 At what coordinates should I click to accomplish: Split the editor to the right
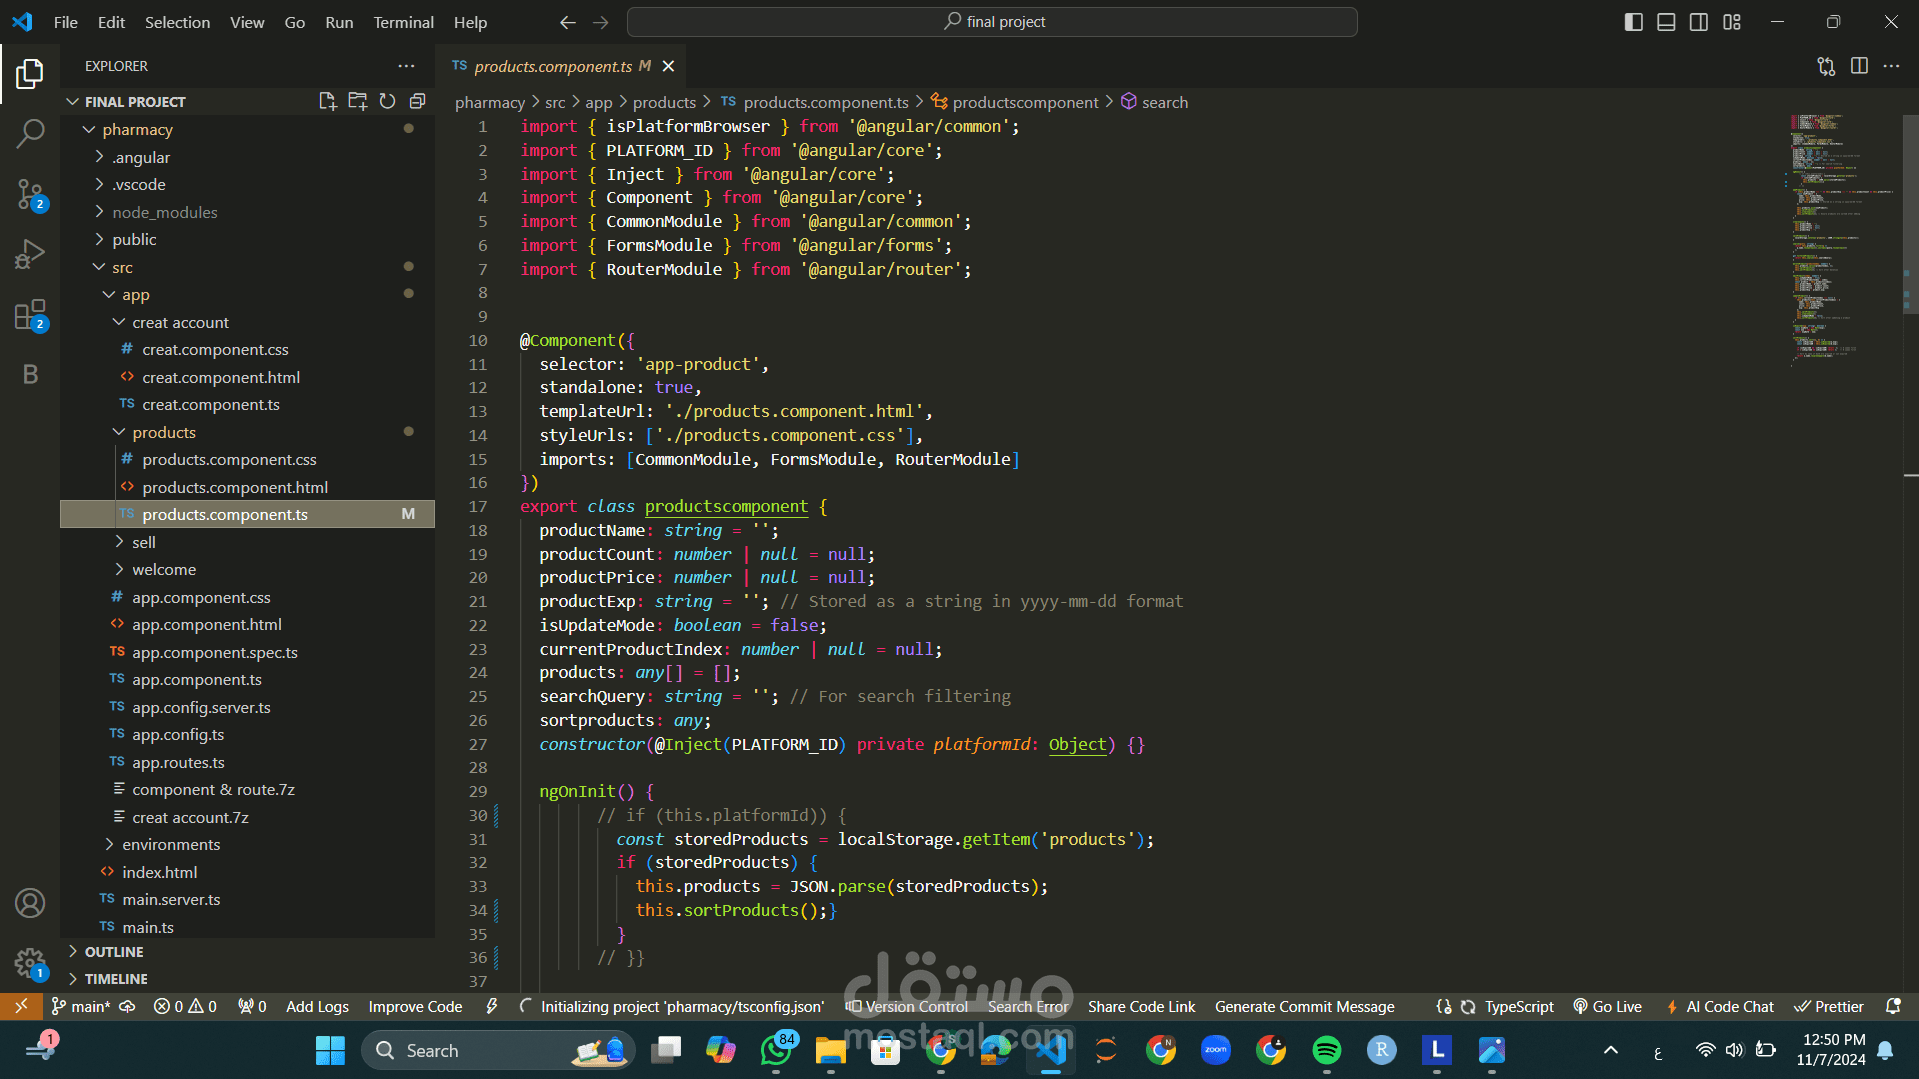[1859, 66]
